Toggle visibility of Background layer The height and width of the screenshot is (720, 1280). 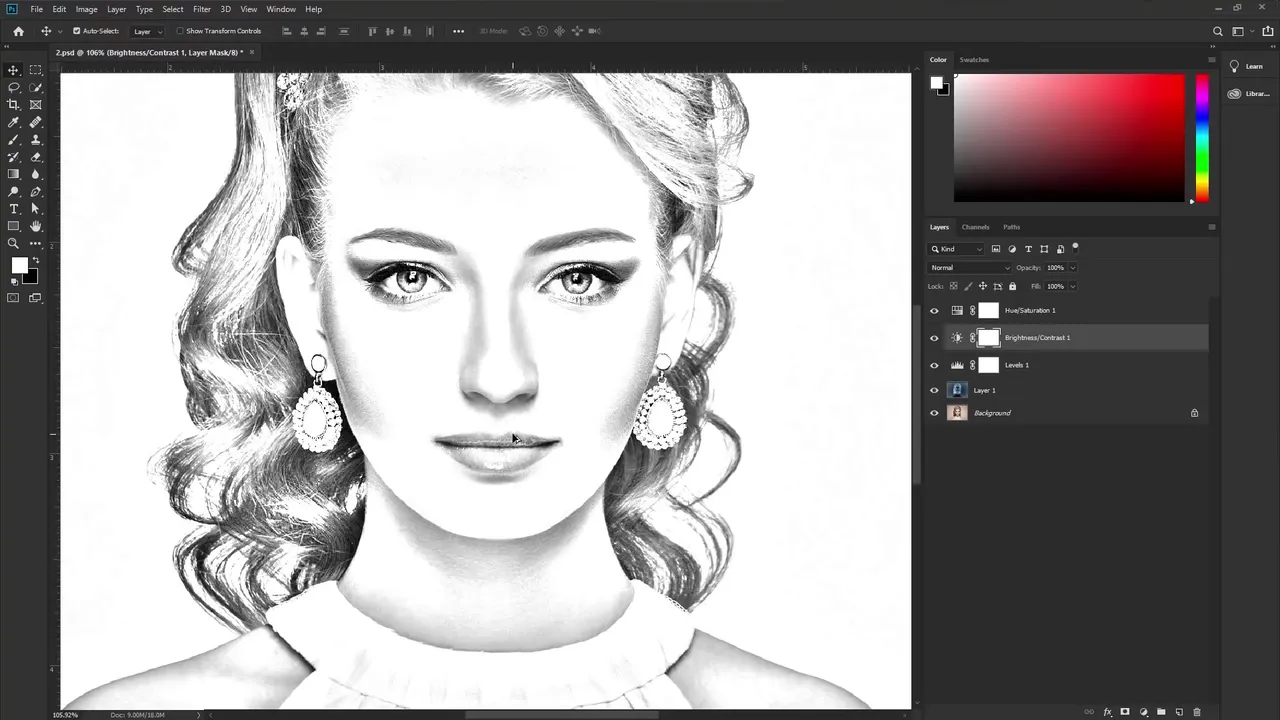click(x=935, y=413)
